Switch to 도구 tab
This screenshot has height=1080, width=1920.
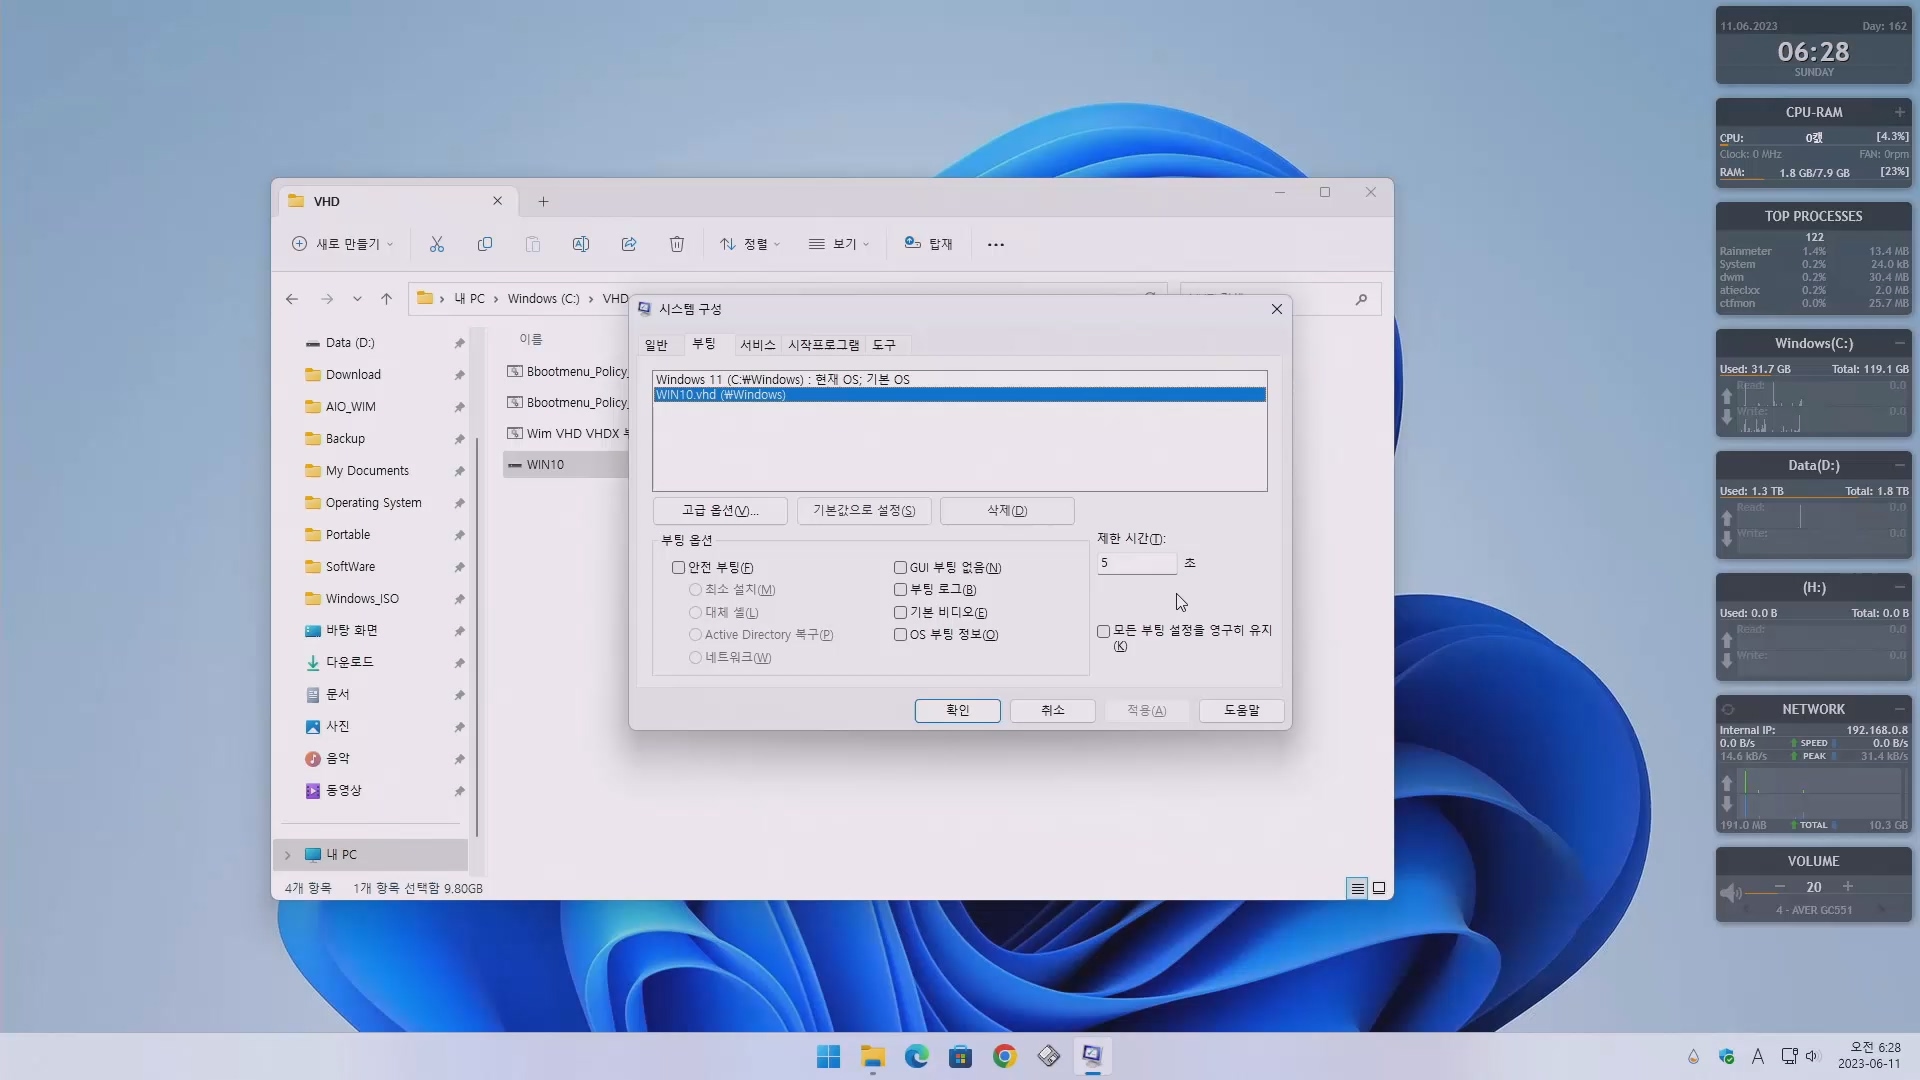pyautogui.click(x=884, y=345)
